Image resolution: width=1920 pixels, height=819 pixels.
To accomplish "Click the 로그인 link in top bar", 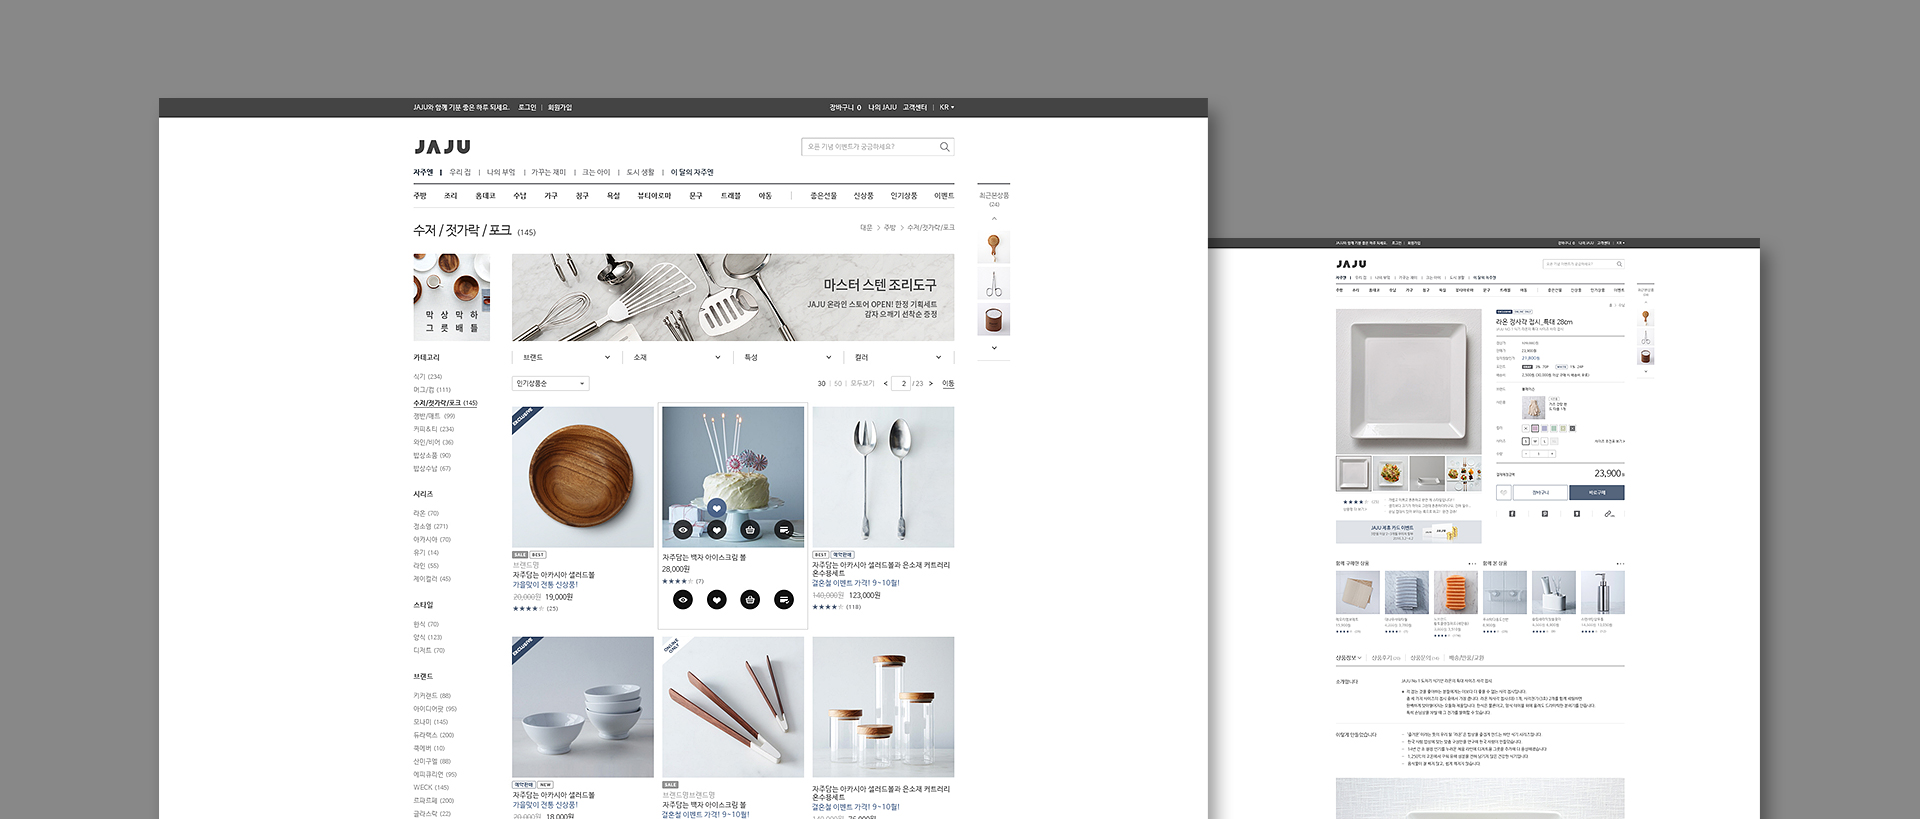I will [527, 107].
